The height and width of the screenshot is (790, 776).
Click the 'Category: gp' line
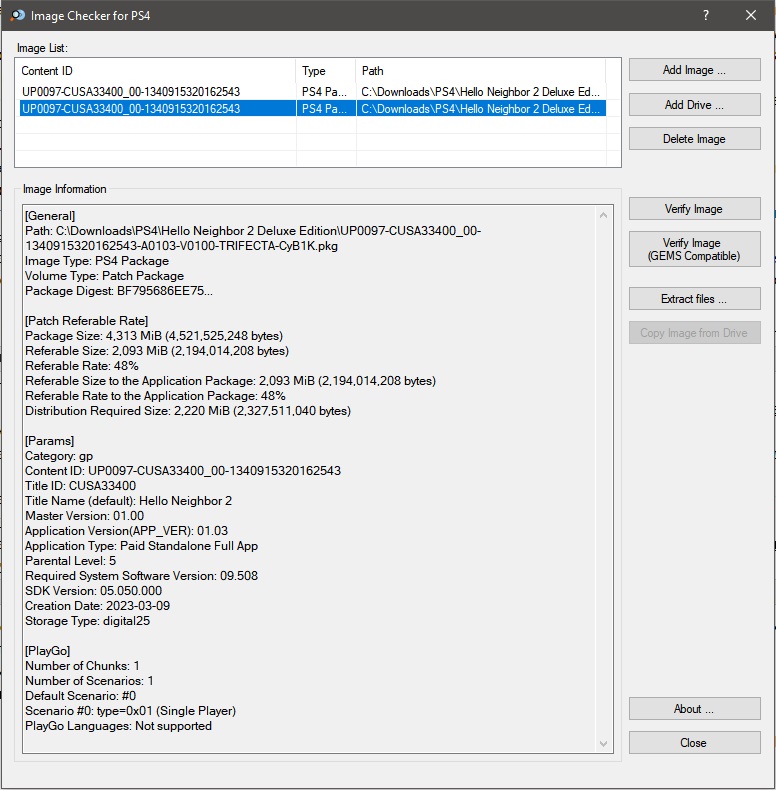59,456
